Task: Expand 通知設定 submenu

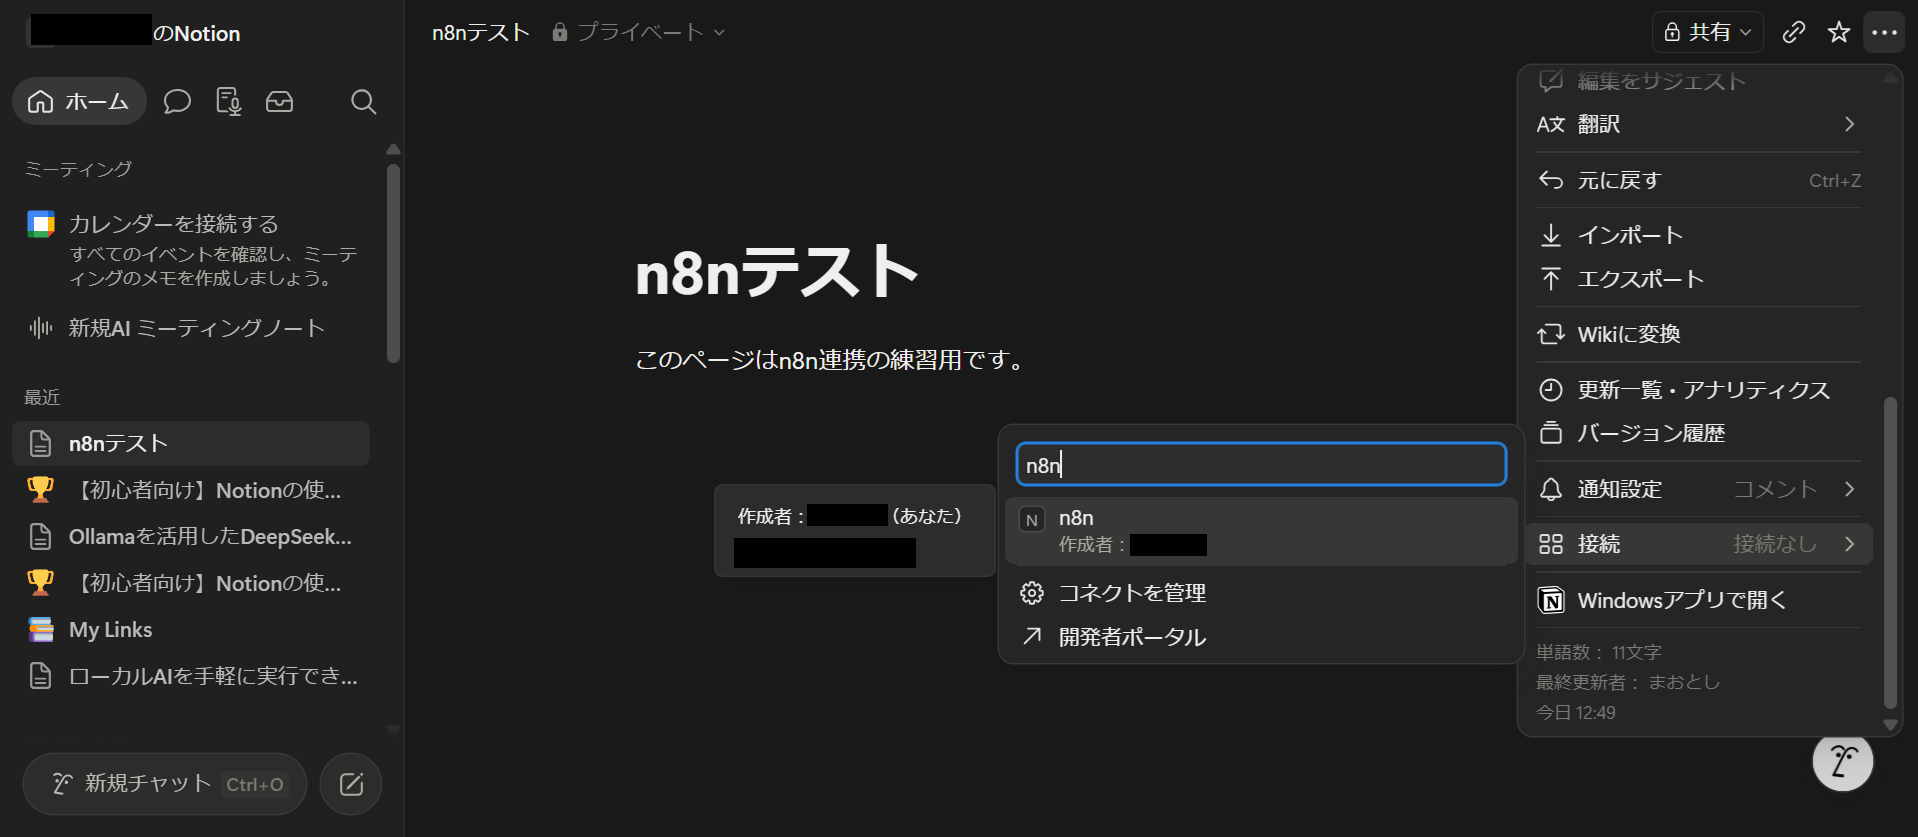Action: coord(1697,489)
